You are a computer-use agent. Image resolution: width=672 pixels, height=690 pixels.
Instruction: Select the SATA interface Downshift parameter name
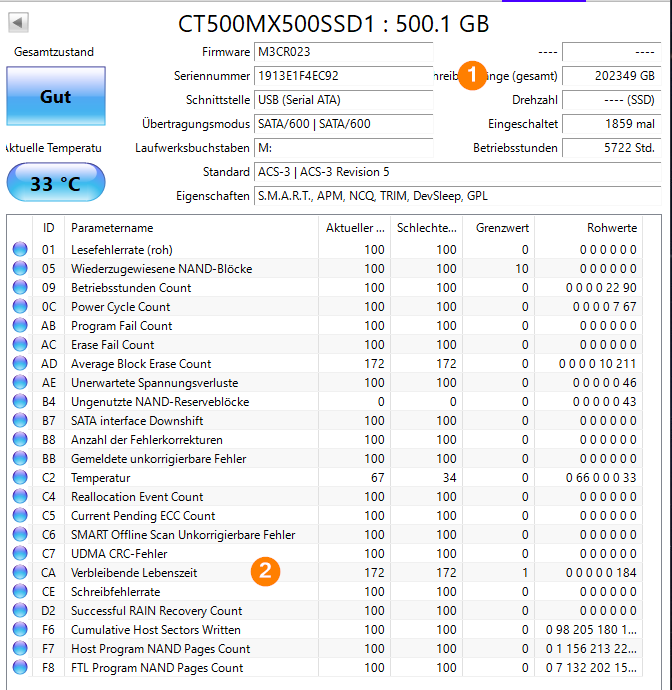(x=137, y=421)
